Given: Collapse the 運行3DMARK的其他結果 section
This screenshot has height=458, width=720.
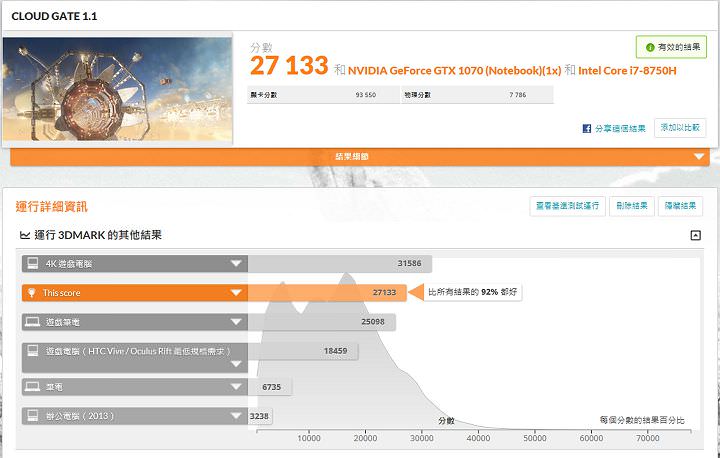Looking at the screenshot, I should click(695, 235).
